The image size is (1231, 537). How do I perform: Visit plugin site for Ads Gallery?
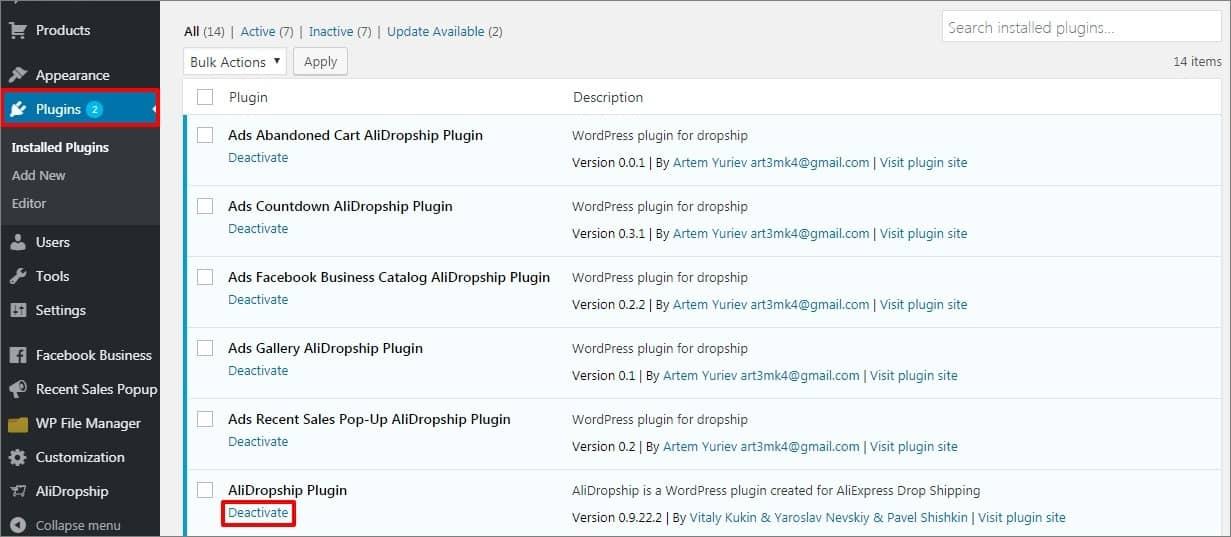point(913,375)
